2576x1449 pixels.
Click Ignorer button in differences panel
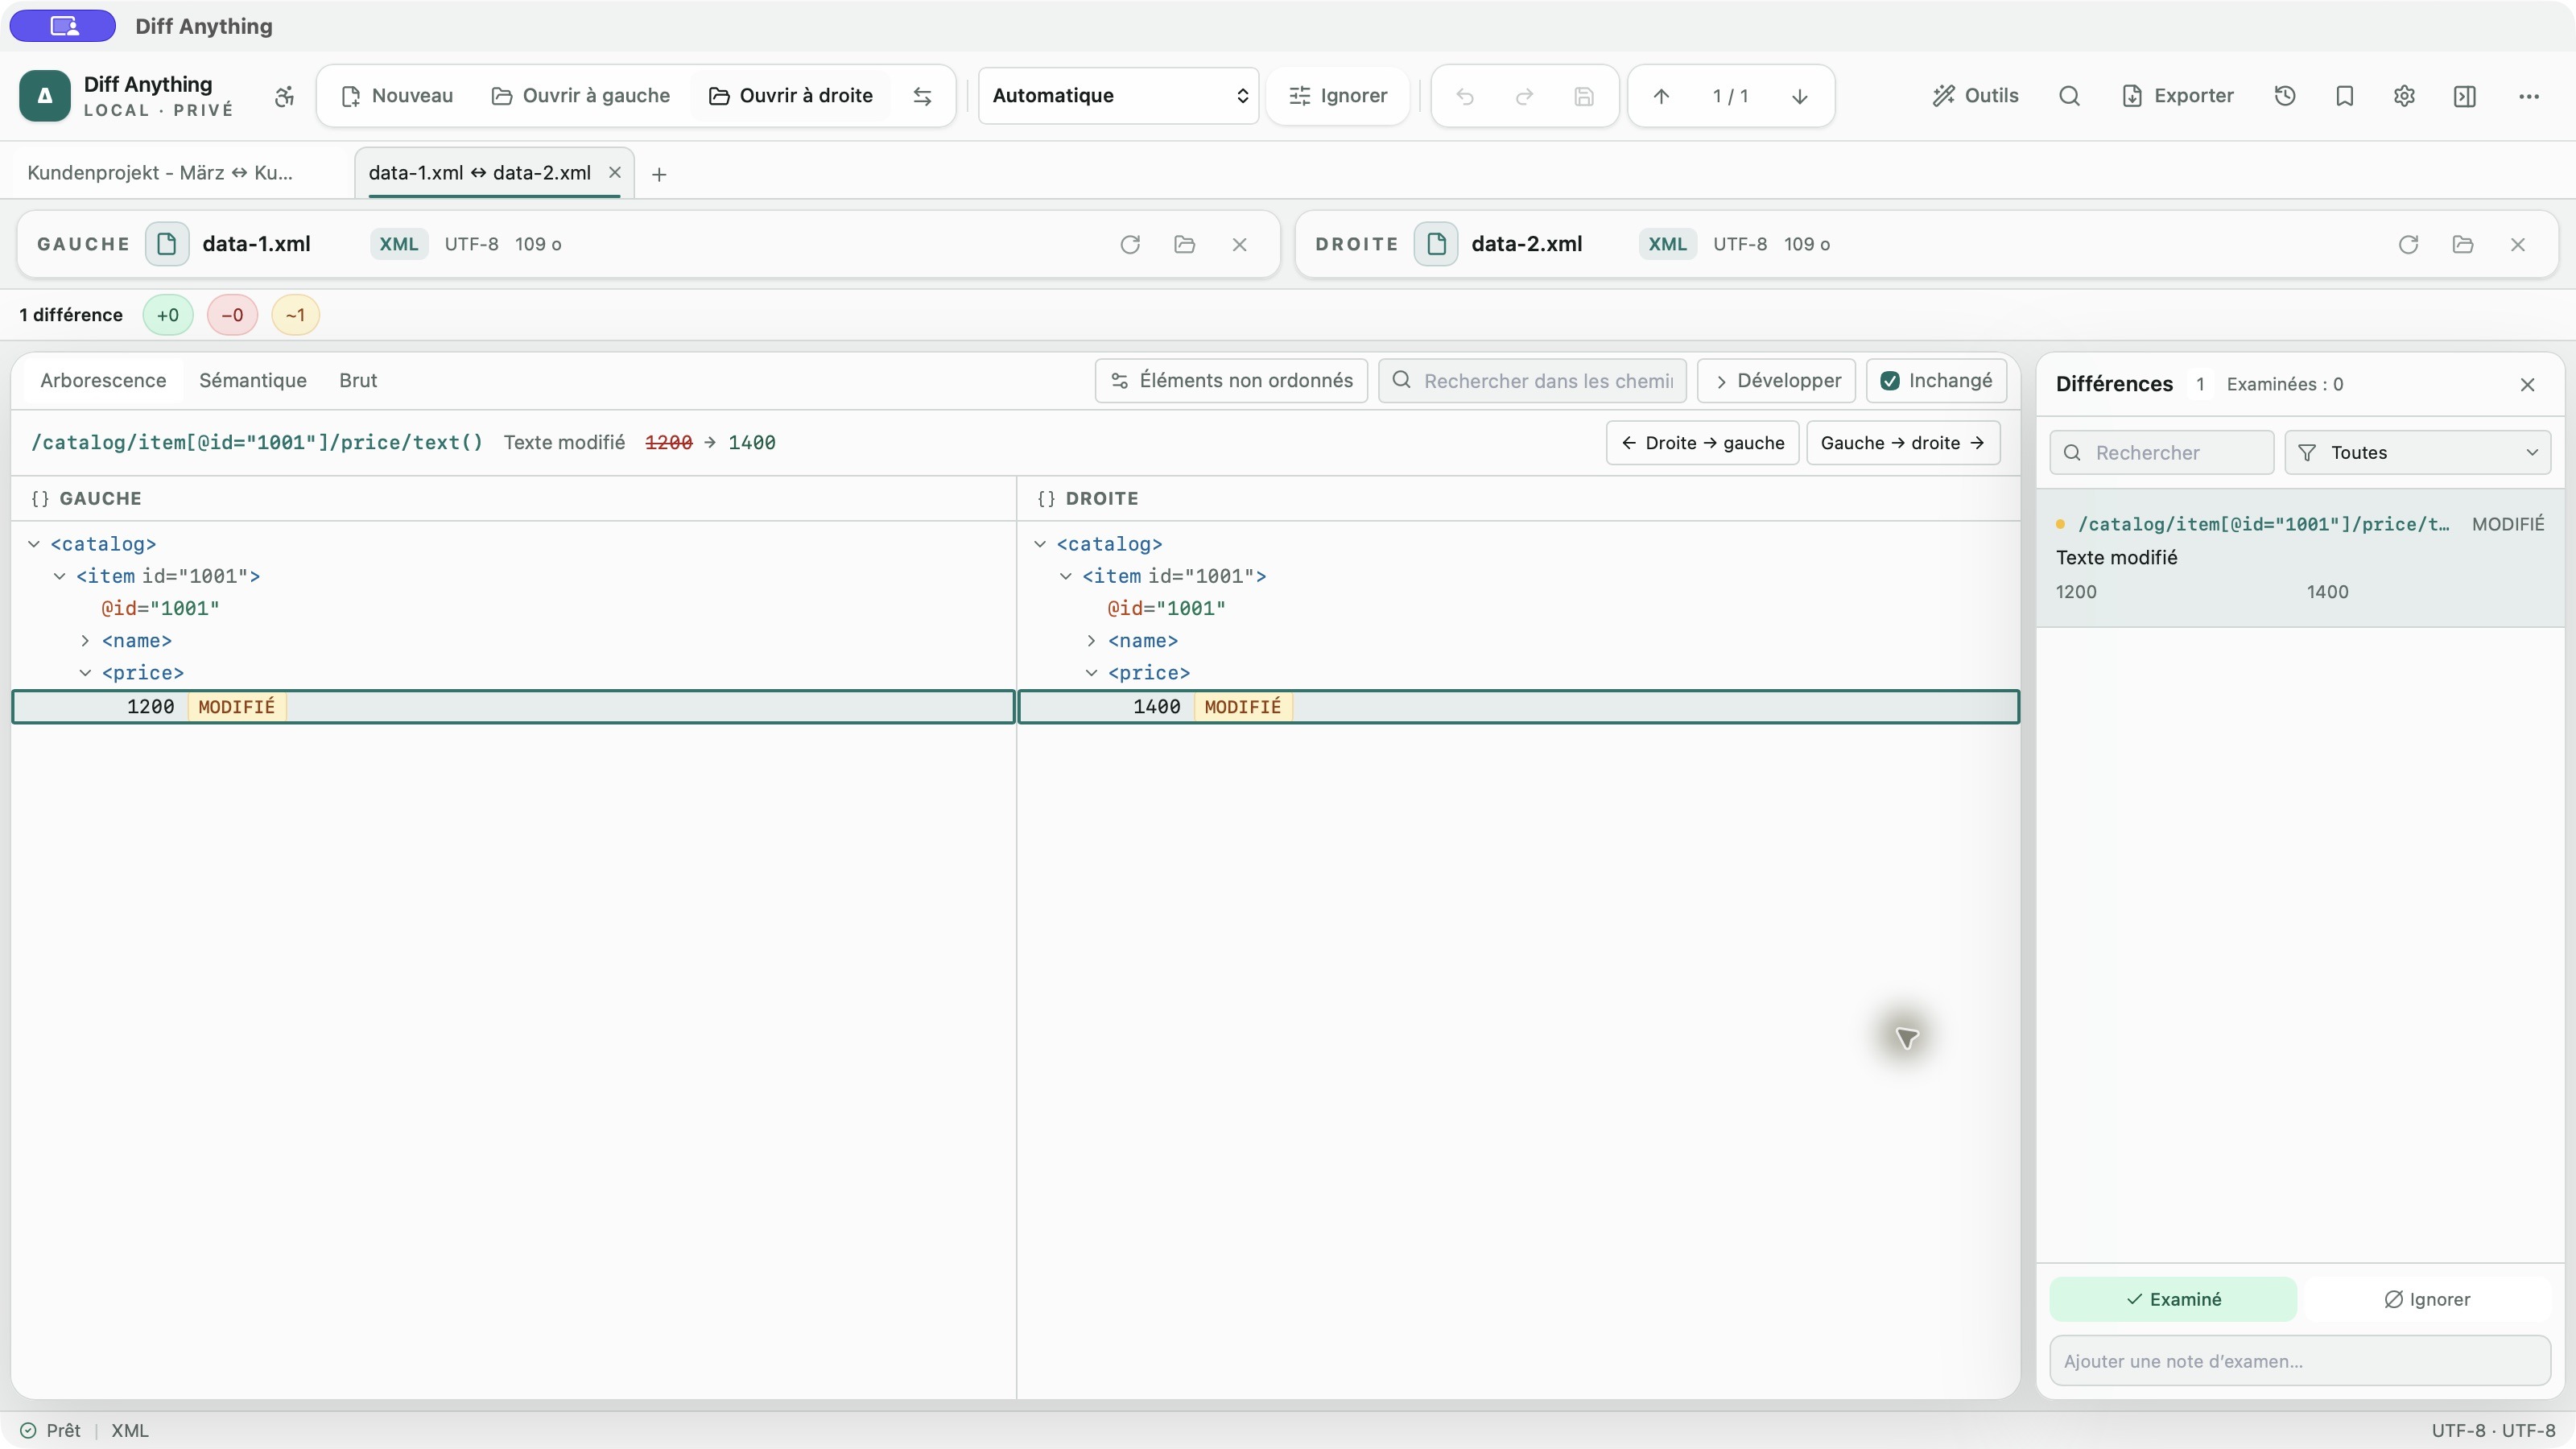(x=2427, y=1299)
